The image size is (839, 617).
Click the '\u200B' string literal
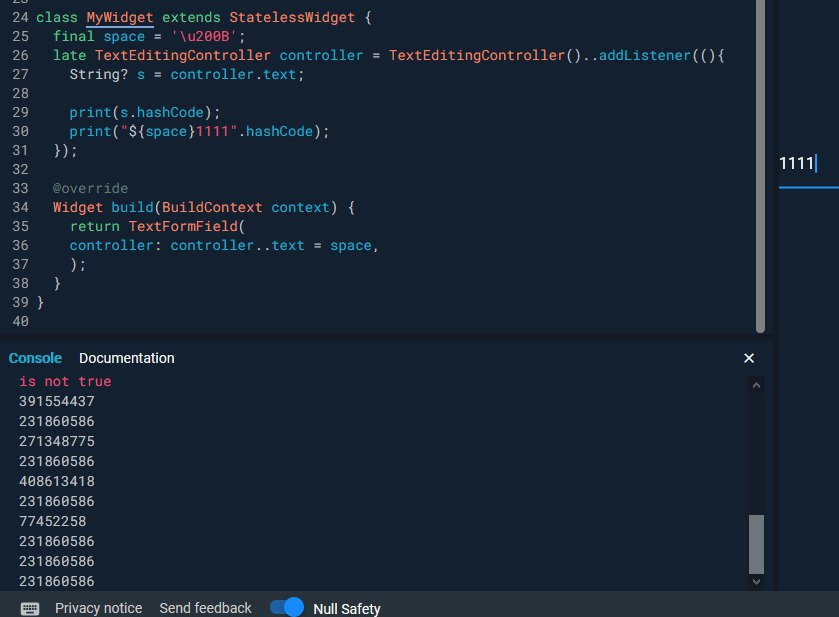(x=204, y=36)
